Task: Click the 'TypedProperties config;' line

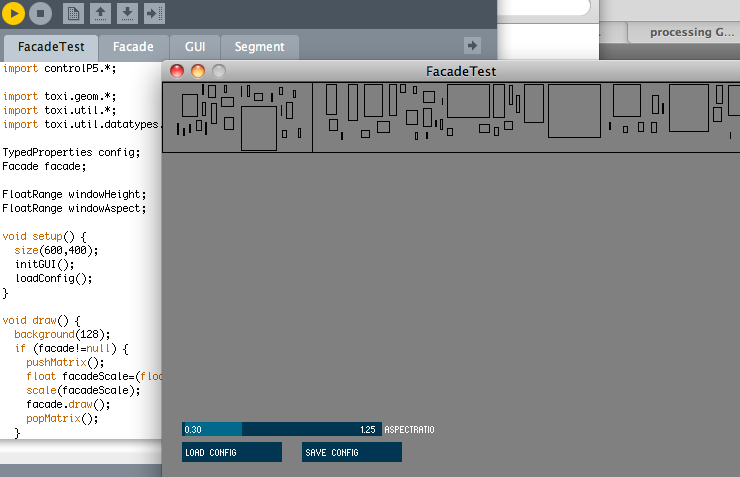Action: tap(71, 152)
